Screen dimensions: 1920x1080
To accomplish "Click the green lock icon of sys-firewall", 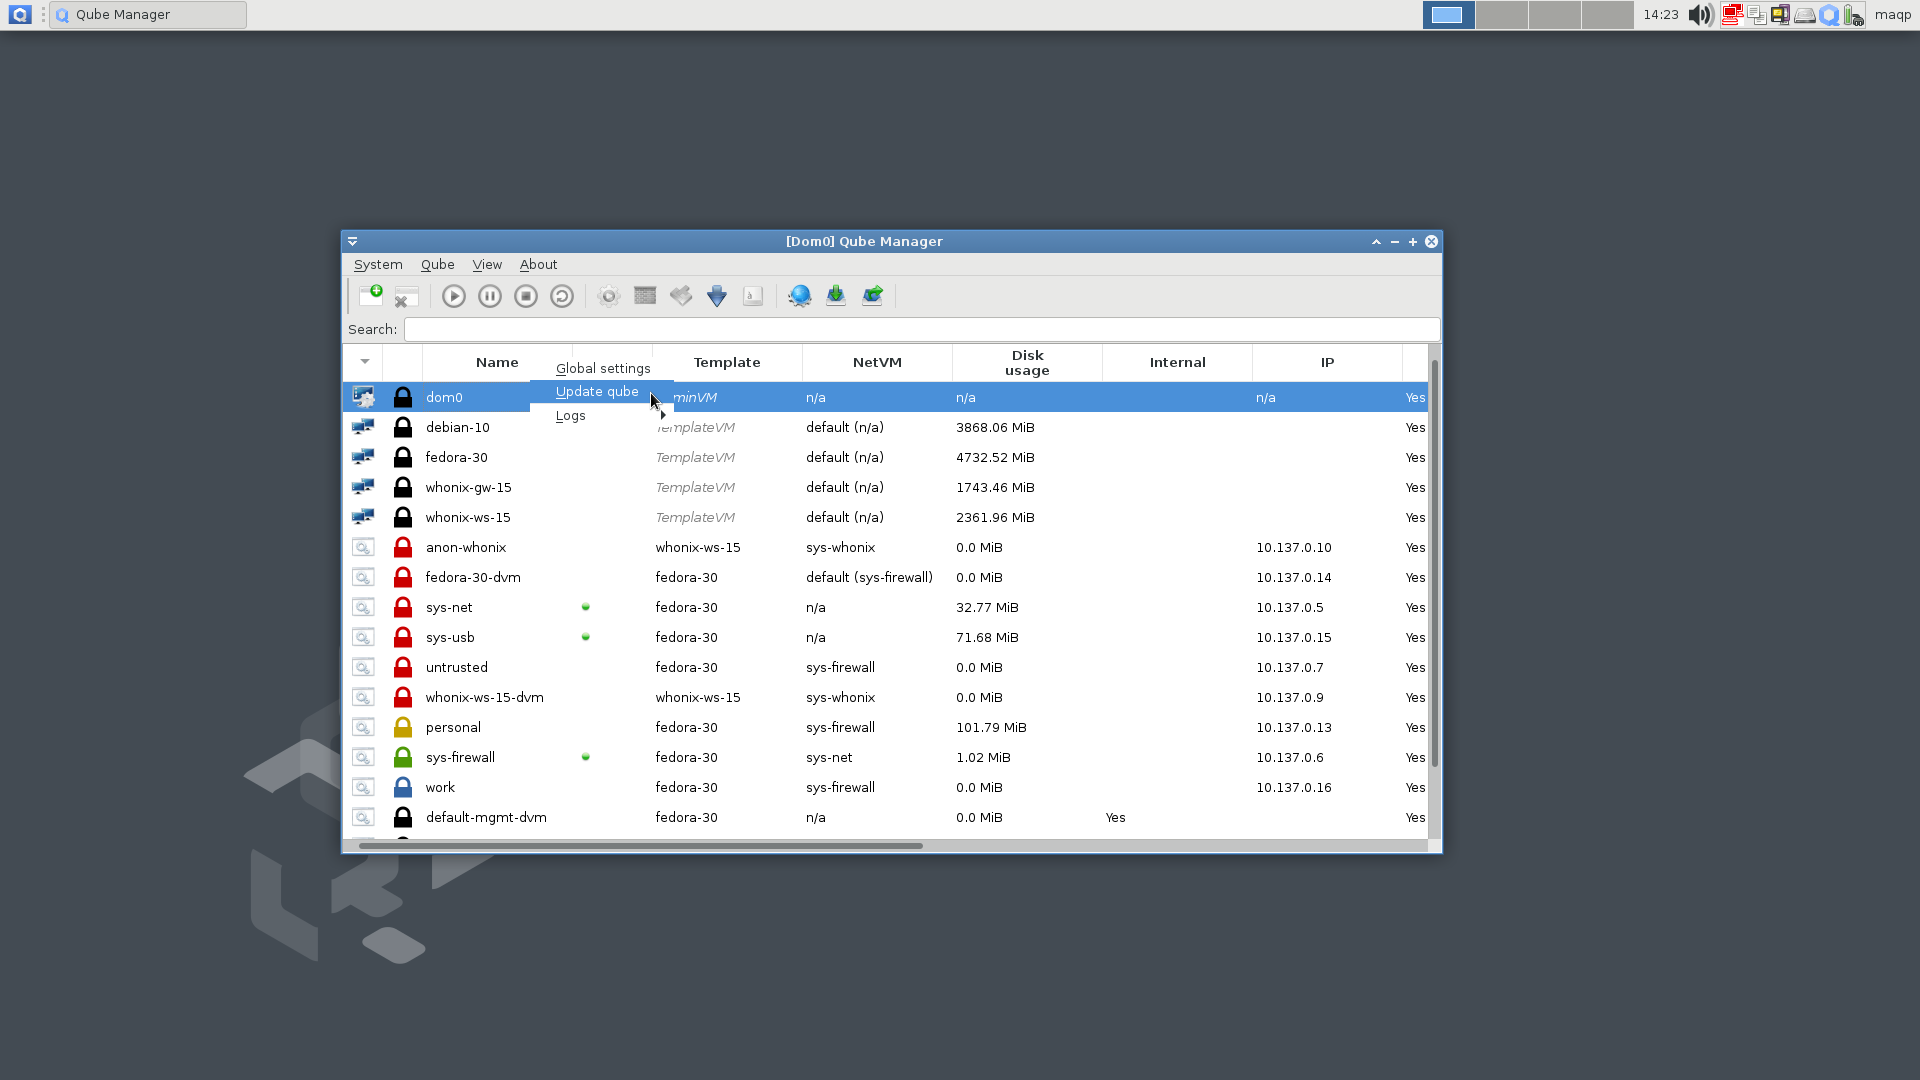I will click(x=403, y=757).
